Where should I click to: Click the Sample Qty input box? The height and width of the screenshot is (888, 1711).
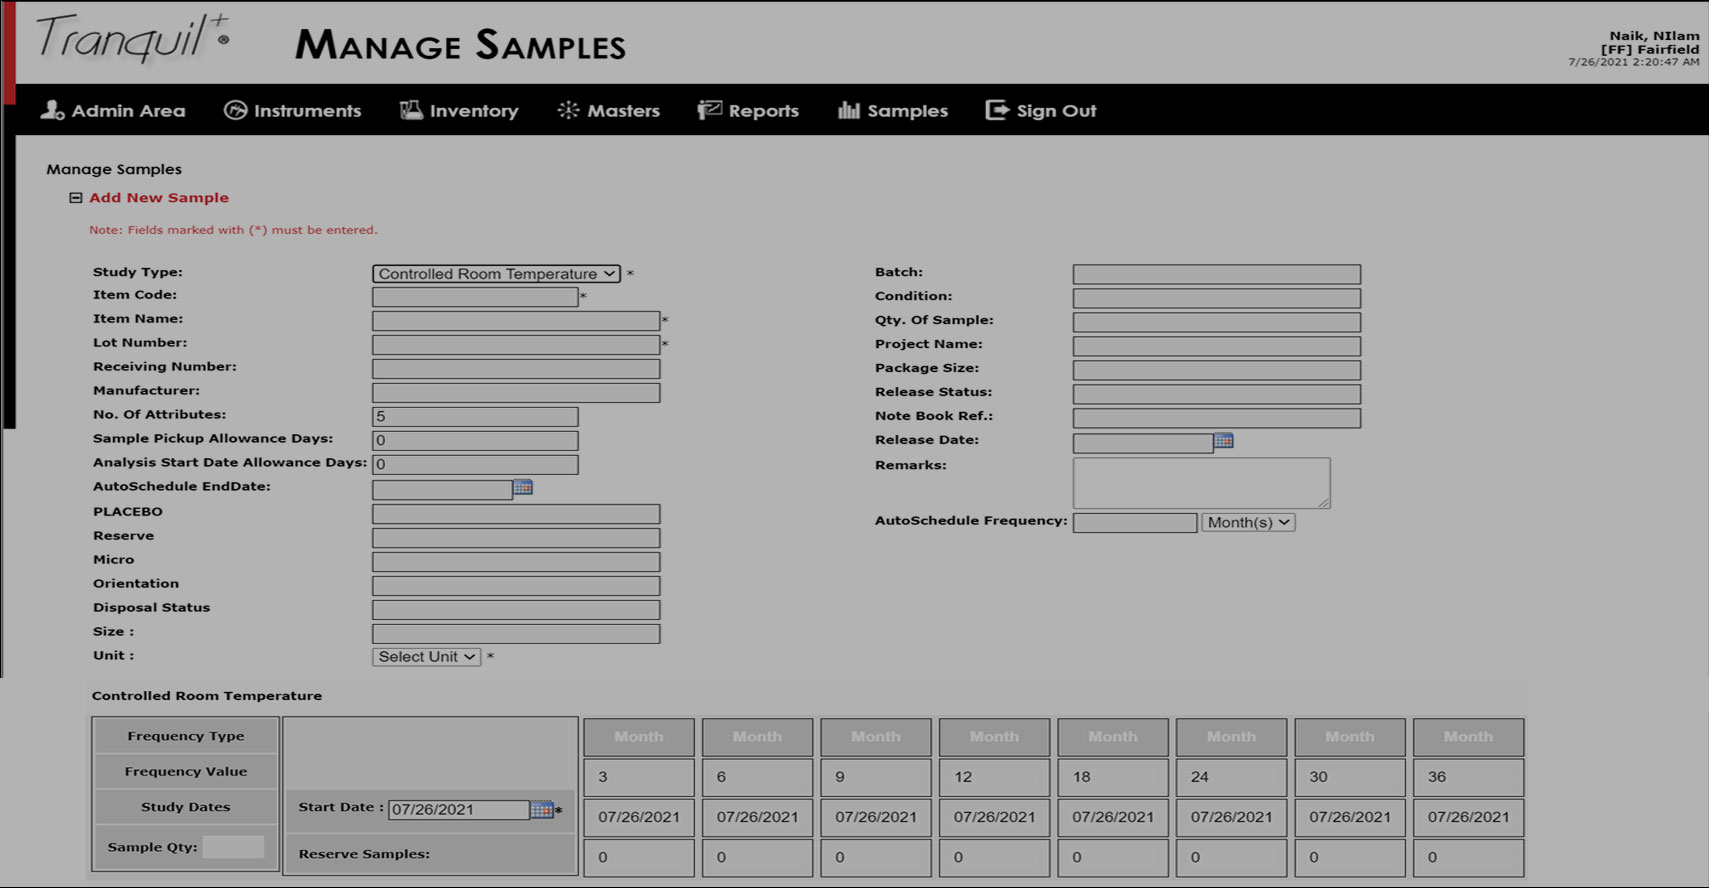[x=233, y=847]
